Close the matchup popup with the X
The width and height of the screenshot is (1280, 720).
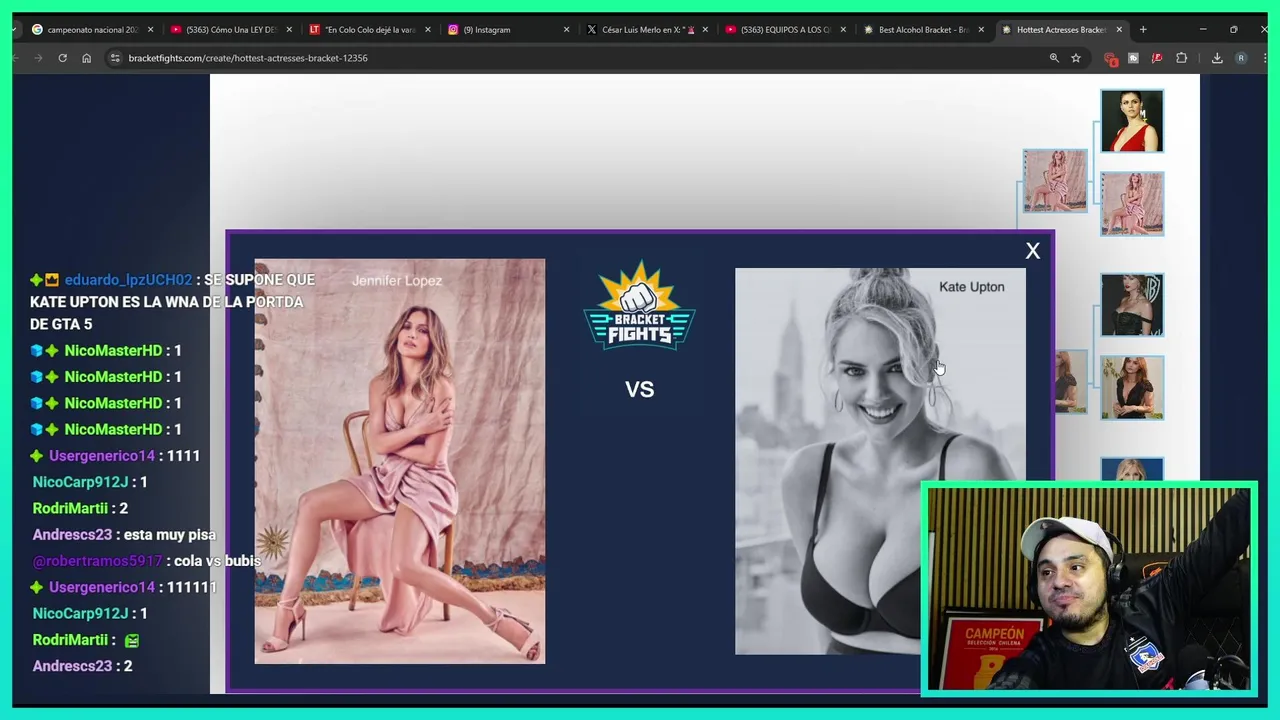click(x=1033, y=251)
